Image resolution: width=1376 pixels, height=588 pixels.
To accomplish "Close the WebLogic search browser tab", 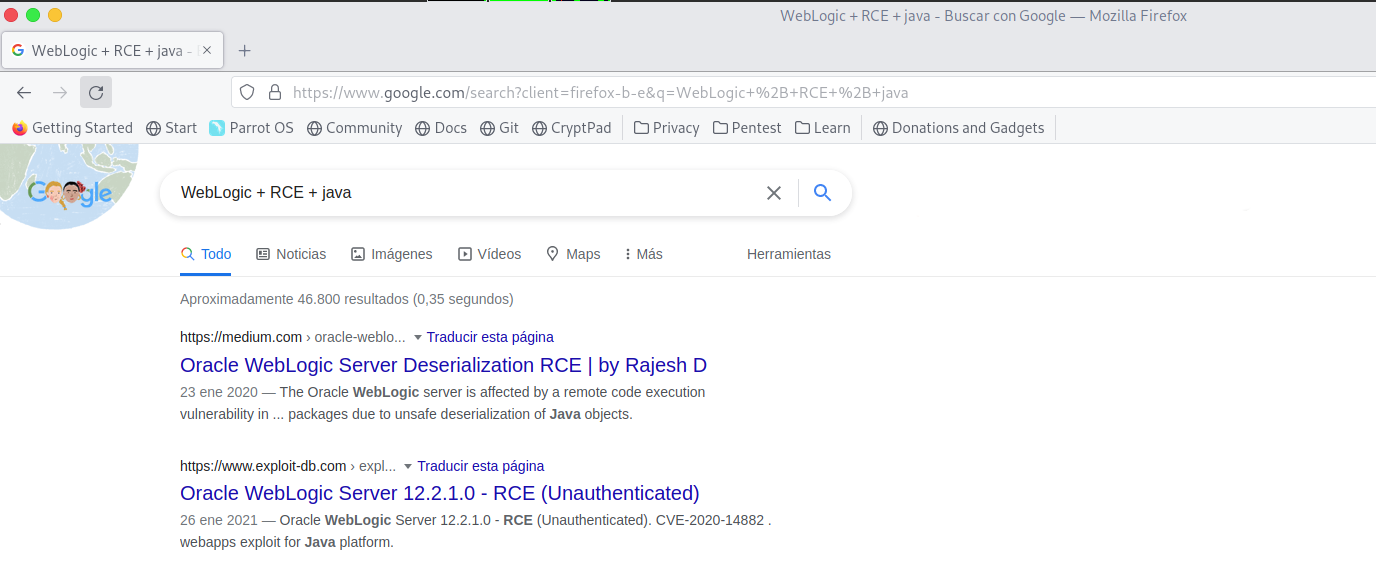I will 207,51.
